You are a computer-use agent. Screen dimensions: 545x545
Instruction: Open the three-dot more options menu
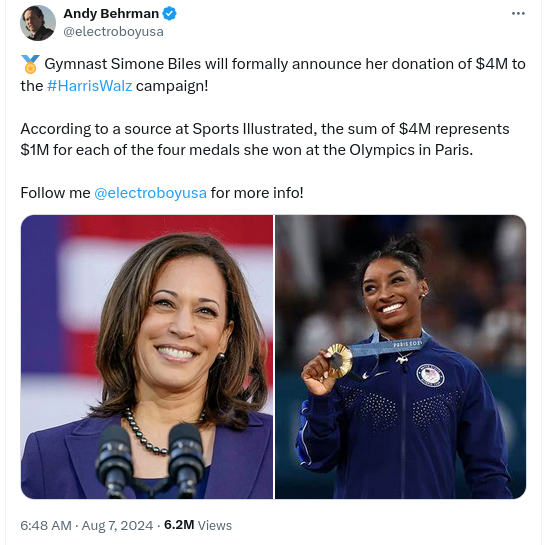pyautogui.click(x=518, y=14)
